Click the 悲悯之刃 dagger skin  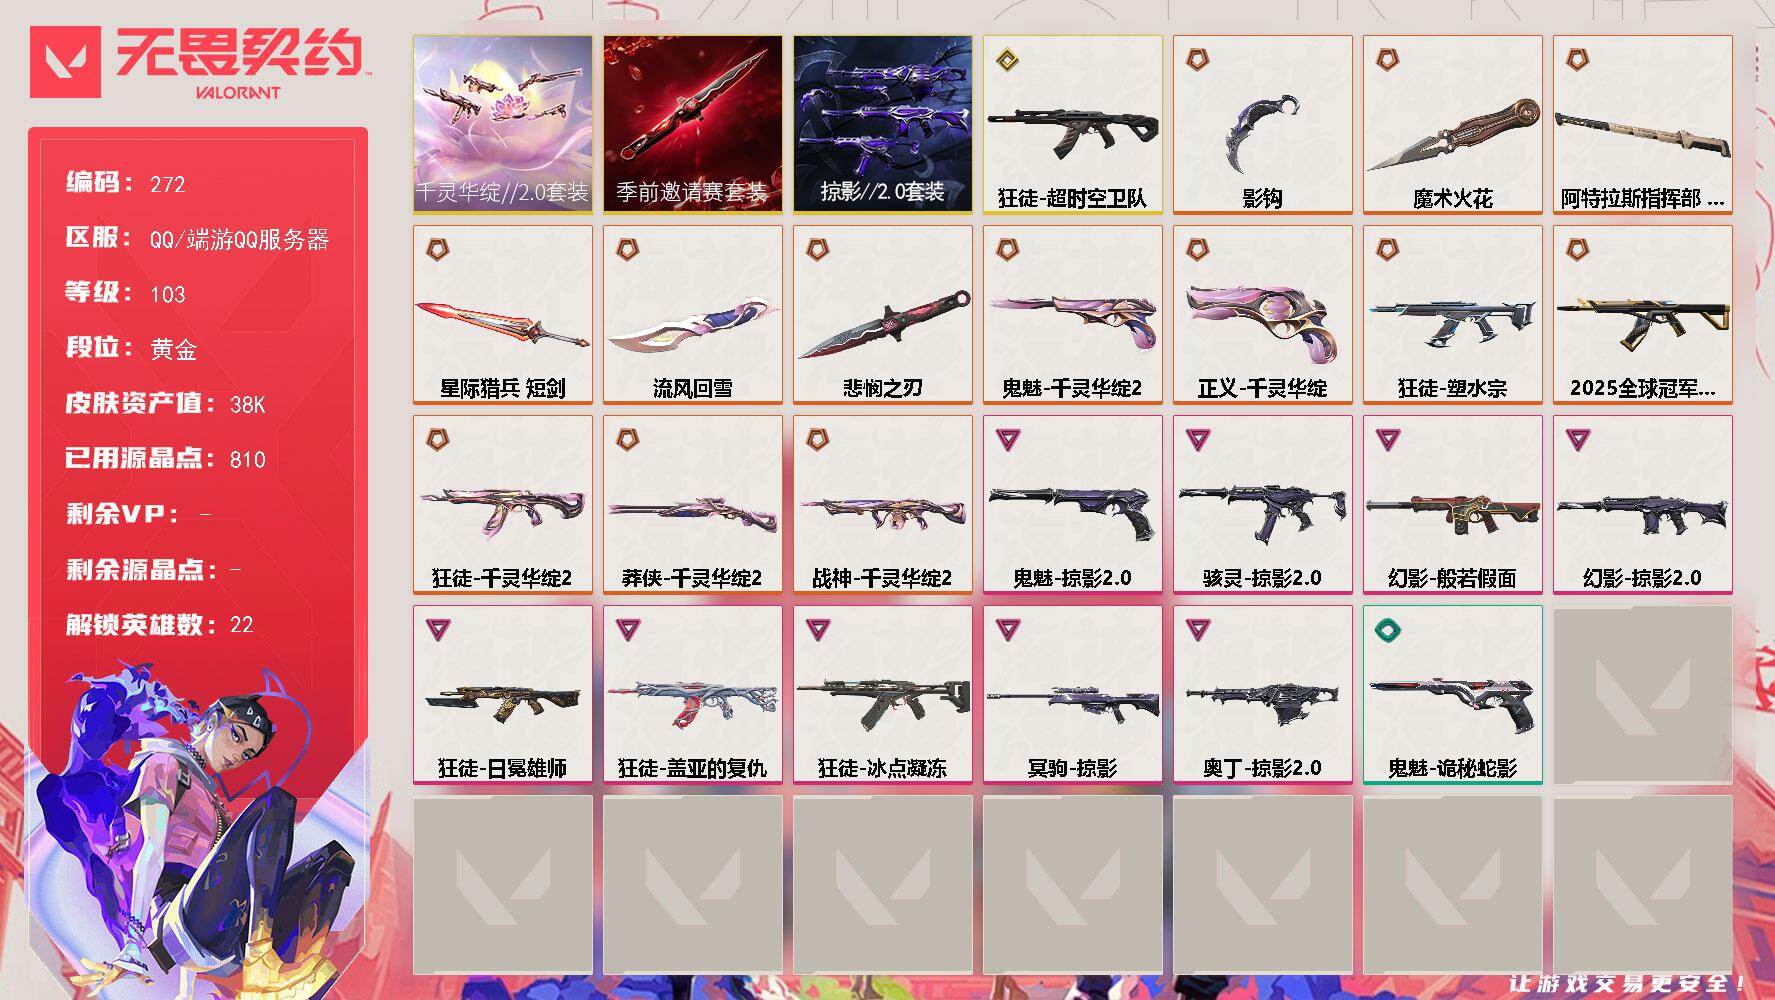click(882, 314)
